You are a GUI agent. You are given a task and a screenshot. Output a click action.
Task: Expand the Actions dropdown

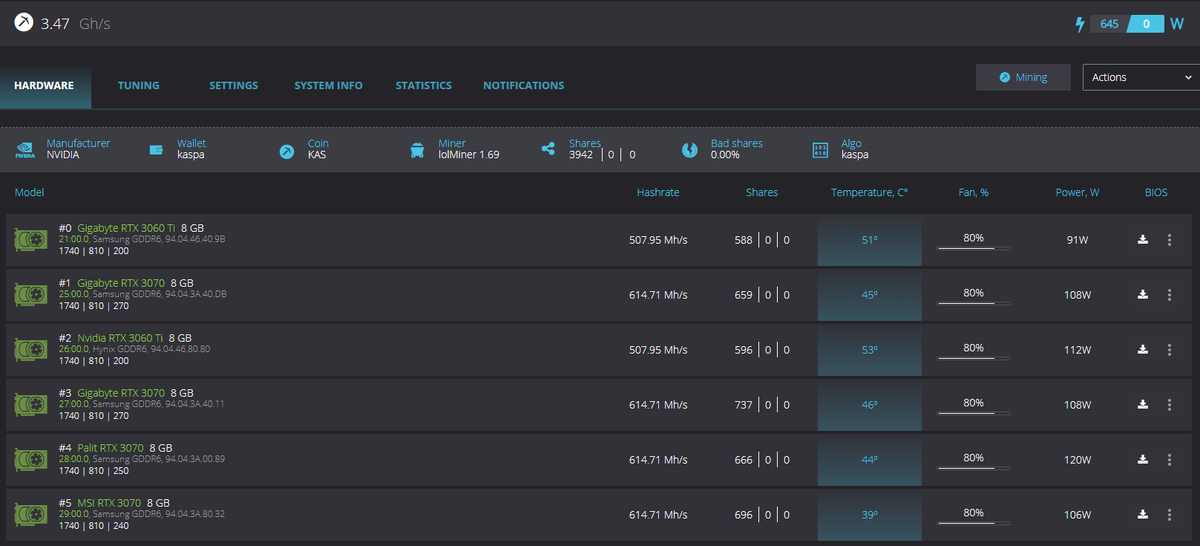(x=1141, y=77)
